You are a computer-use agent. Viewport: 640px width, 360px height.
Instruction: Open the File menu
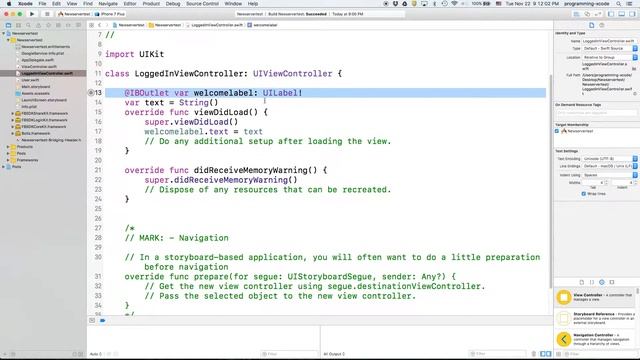click(x=42, y=4)
